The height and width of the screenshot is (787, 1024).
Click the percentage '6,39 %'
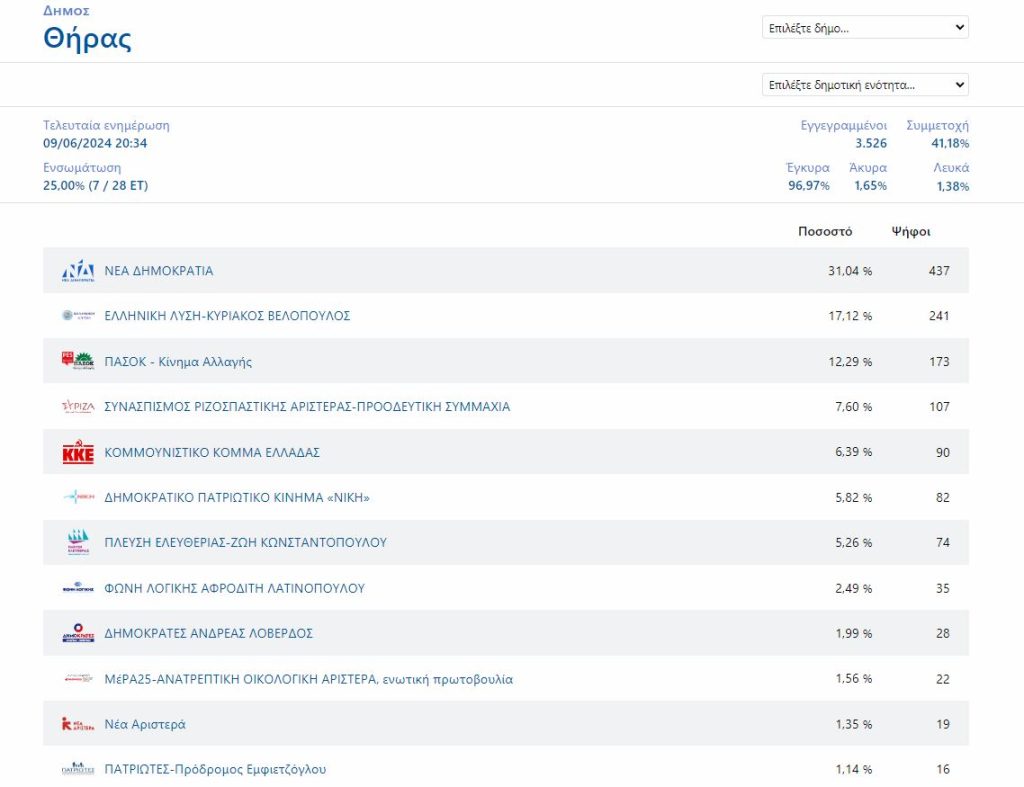point(854,452)
